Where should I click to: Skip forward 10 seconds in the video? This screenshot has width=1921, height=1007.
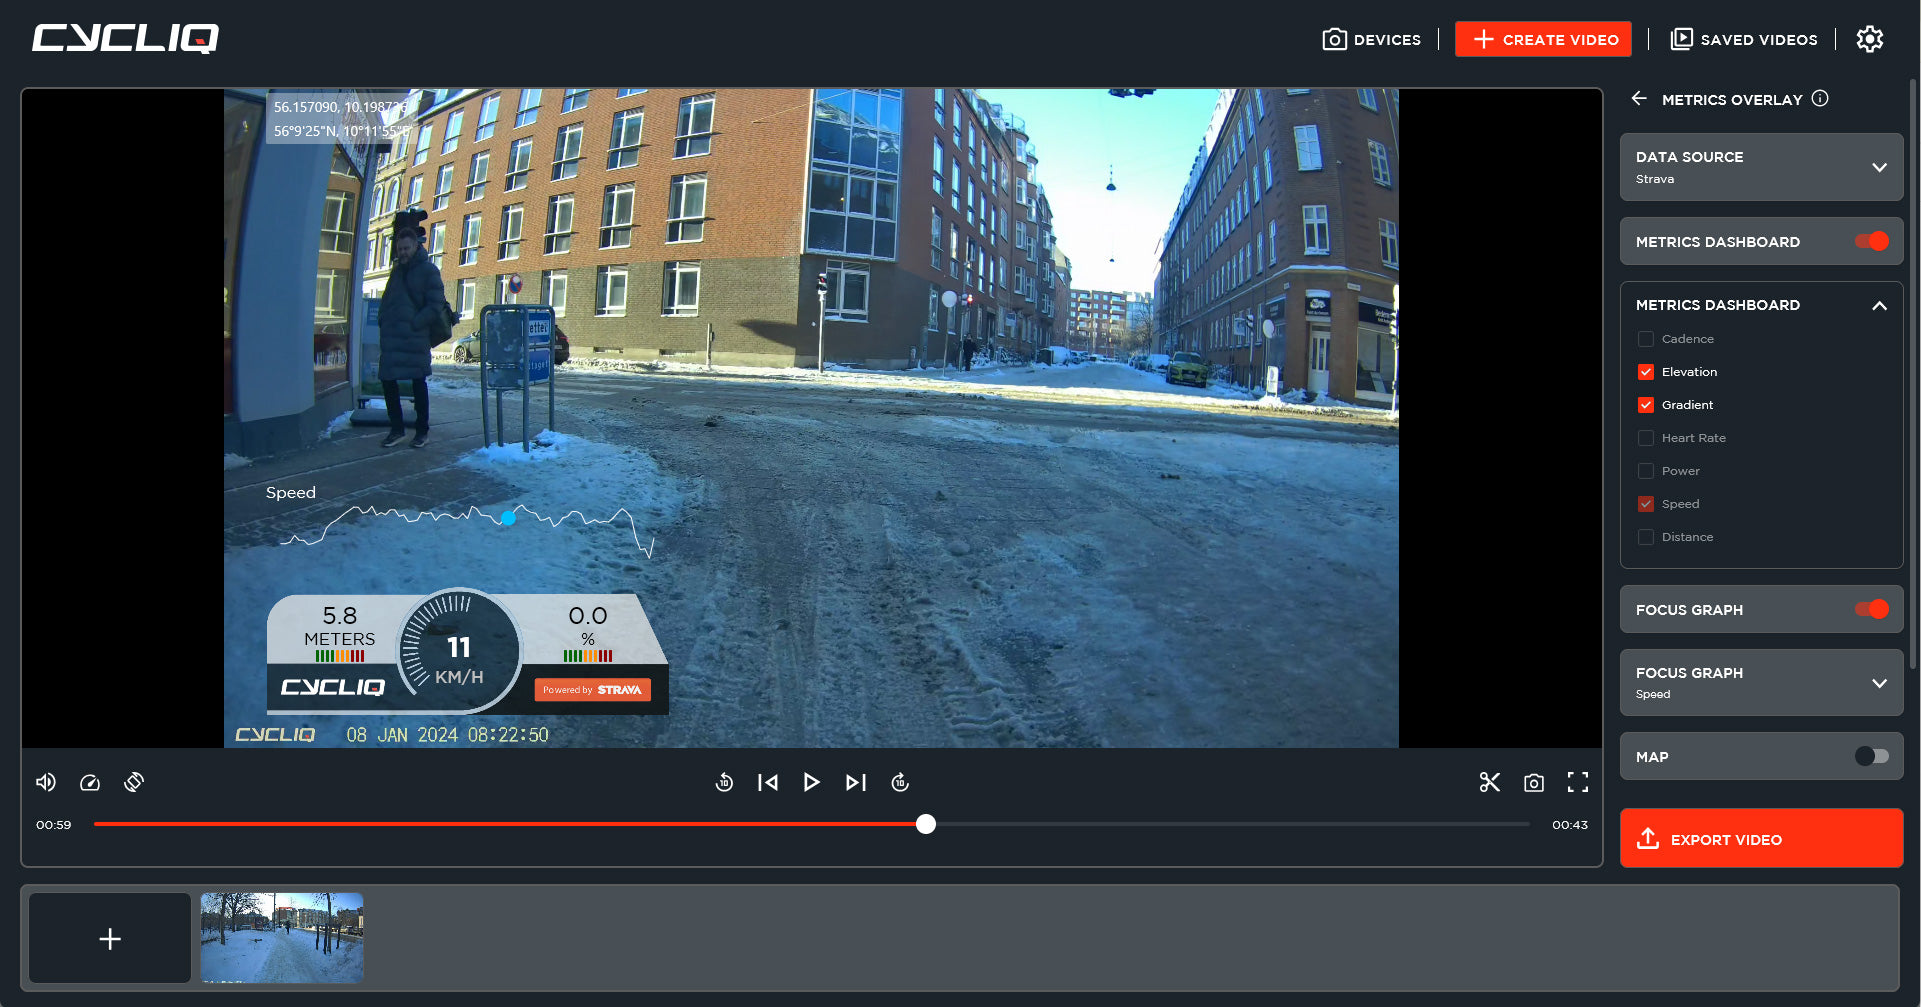[x=900, y=782]
